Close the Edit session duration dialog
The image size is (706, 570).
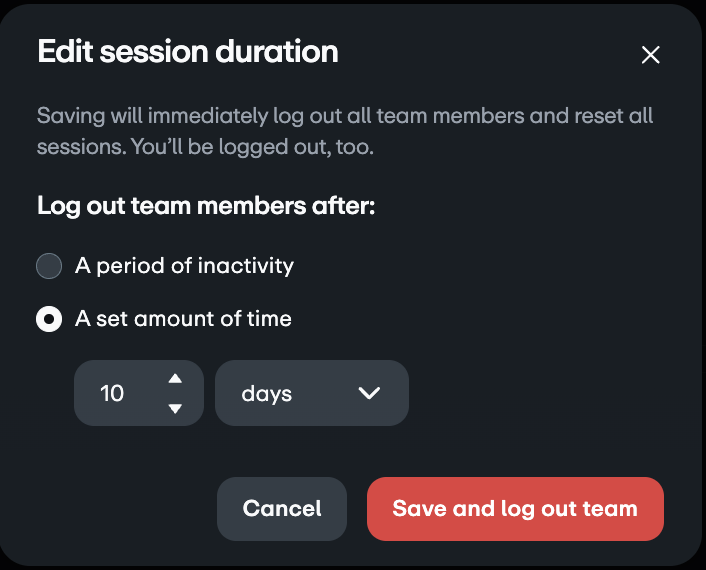[x=650, y=55]
